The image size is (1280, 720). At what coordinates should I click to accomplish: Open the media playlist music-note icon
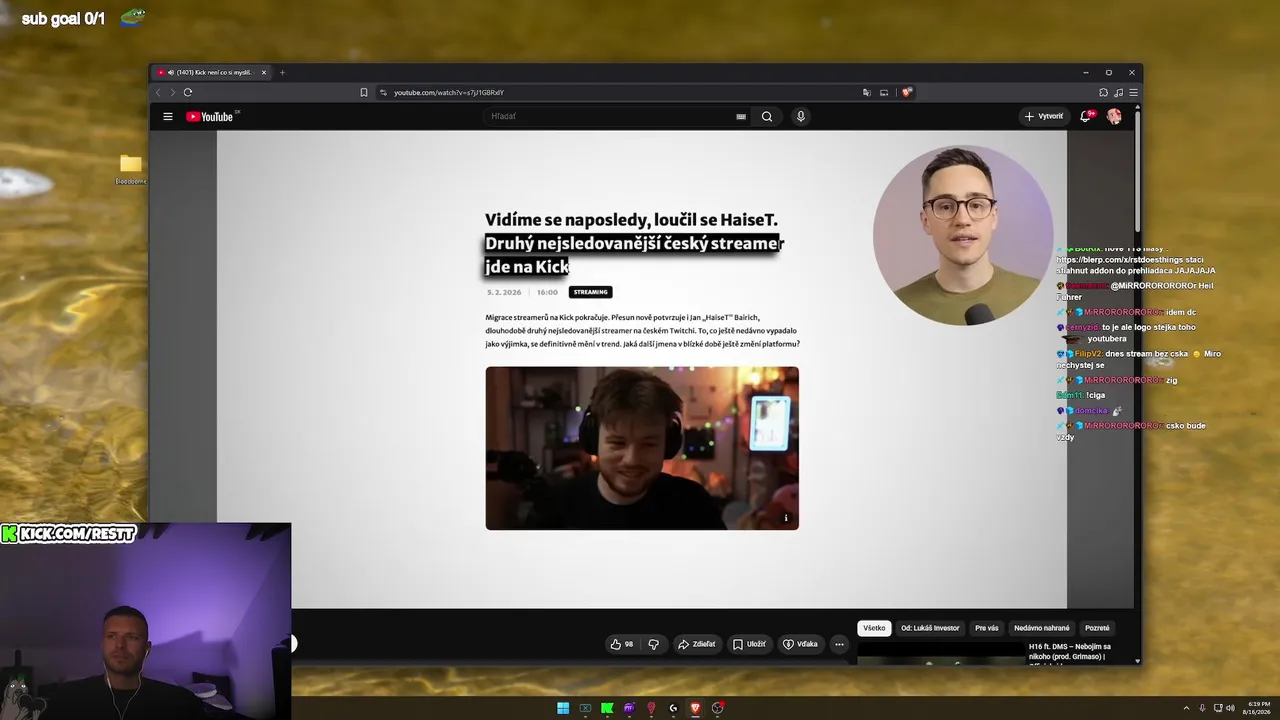[1118, 92]
